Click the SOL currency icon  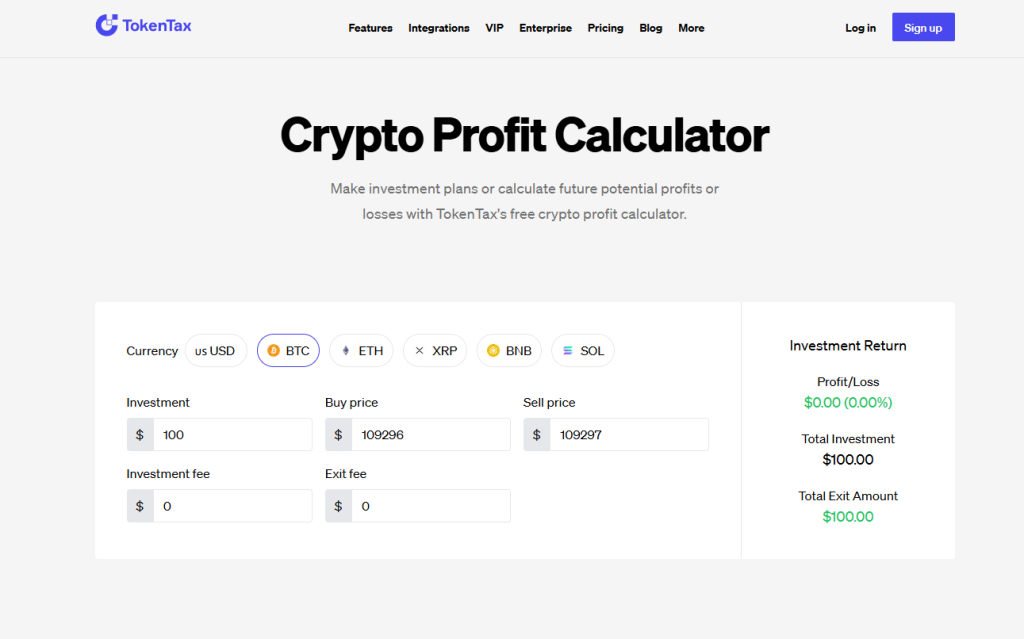point(565,350)
